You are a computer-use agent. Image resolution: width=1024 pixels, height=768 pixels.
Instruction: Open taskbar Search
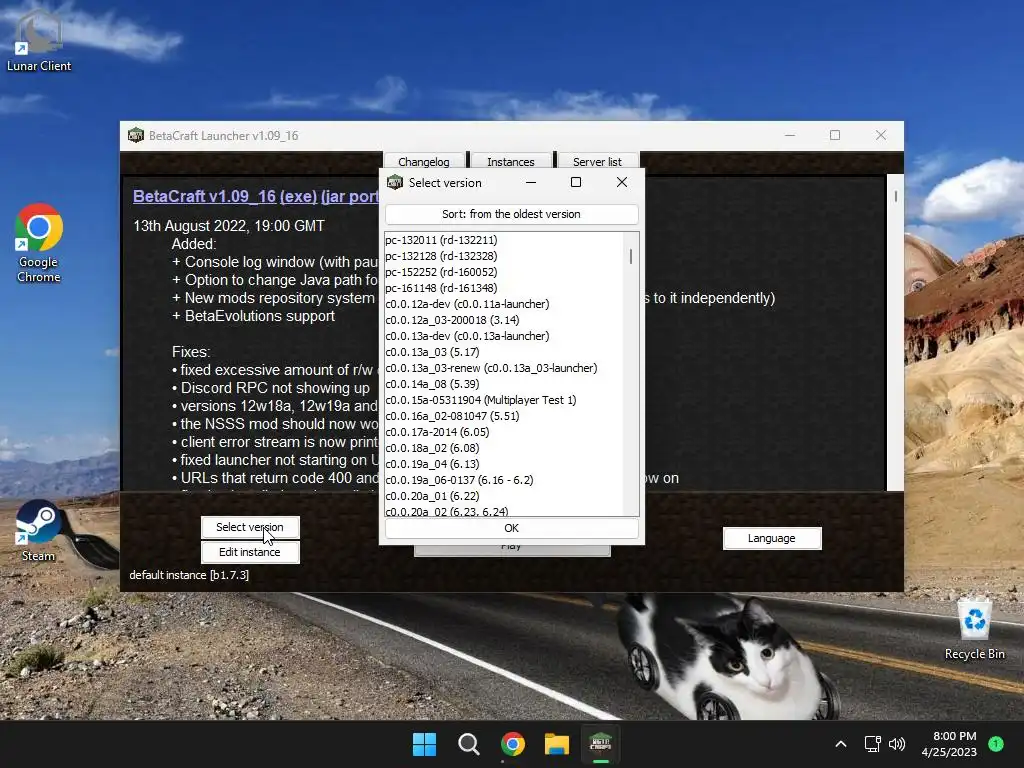pyautogui.click(x=469, y=744)
